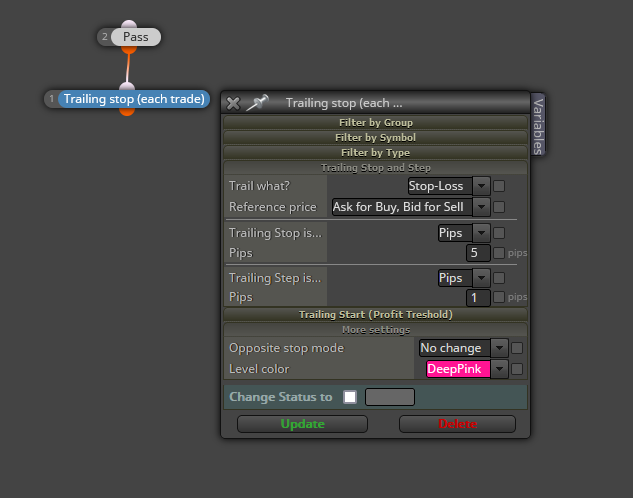Tick the checkbox beside Reference price
The image size is (633, 498).
tap(499, 207)
